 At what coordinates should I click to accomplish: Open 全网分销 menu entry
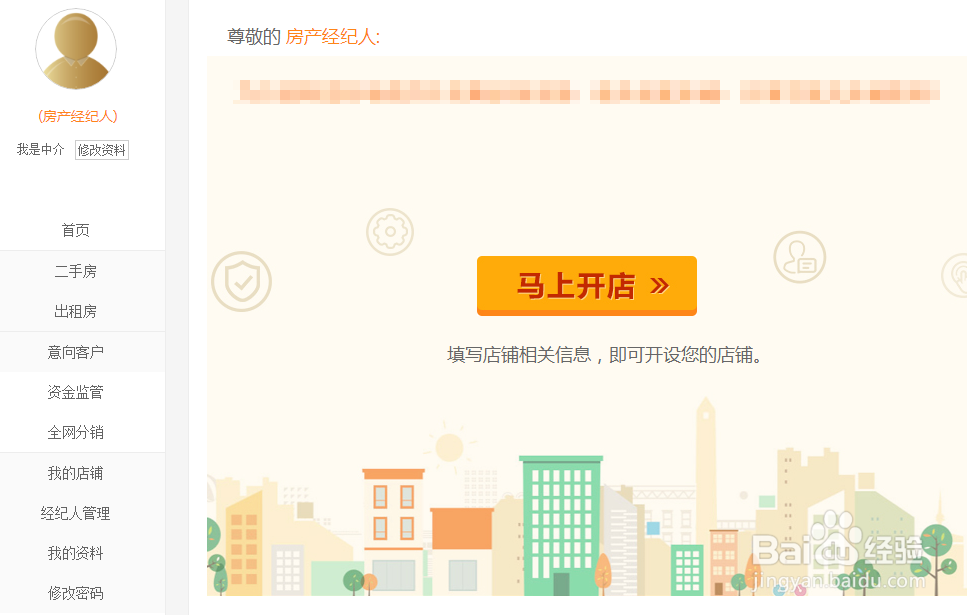point(76,432)
